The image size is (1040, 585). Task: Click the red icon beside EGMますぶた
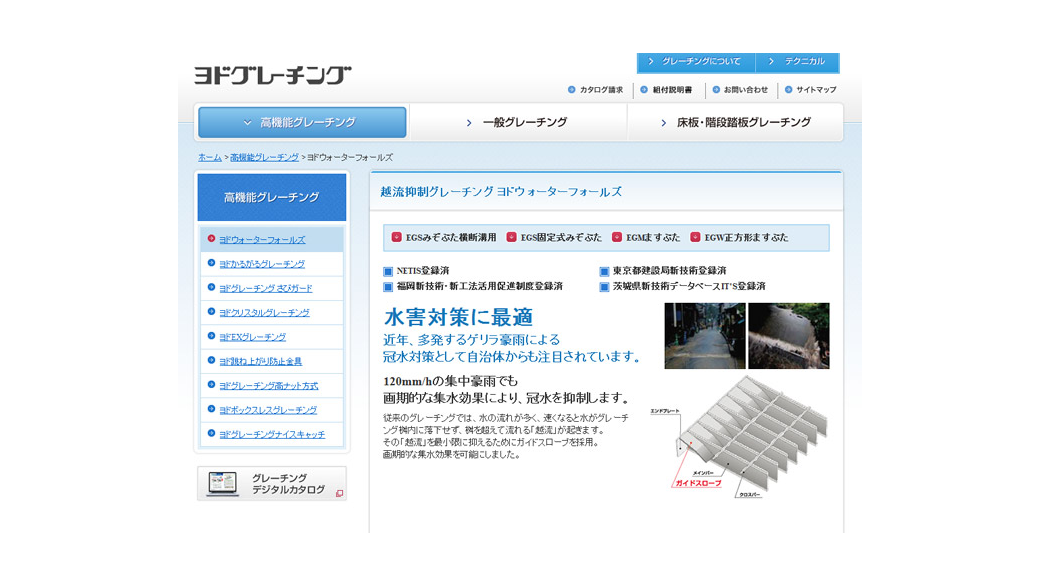coord(617,239)
